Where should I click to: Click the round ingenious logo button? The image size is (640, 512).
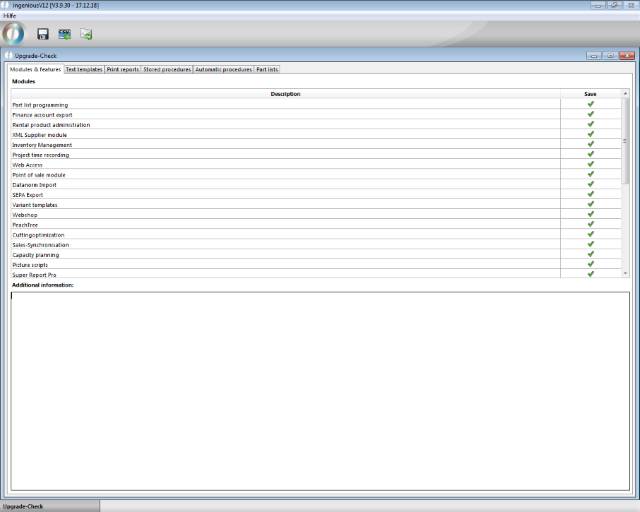click(14, 33)
